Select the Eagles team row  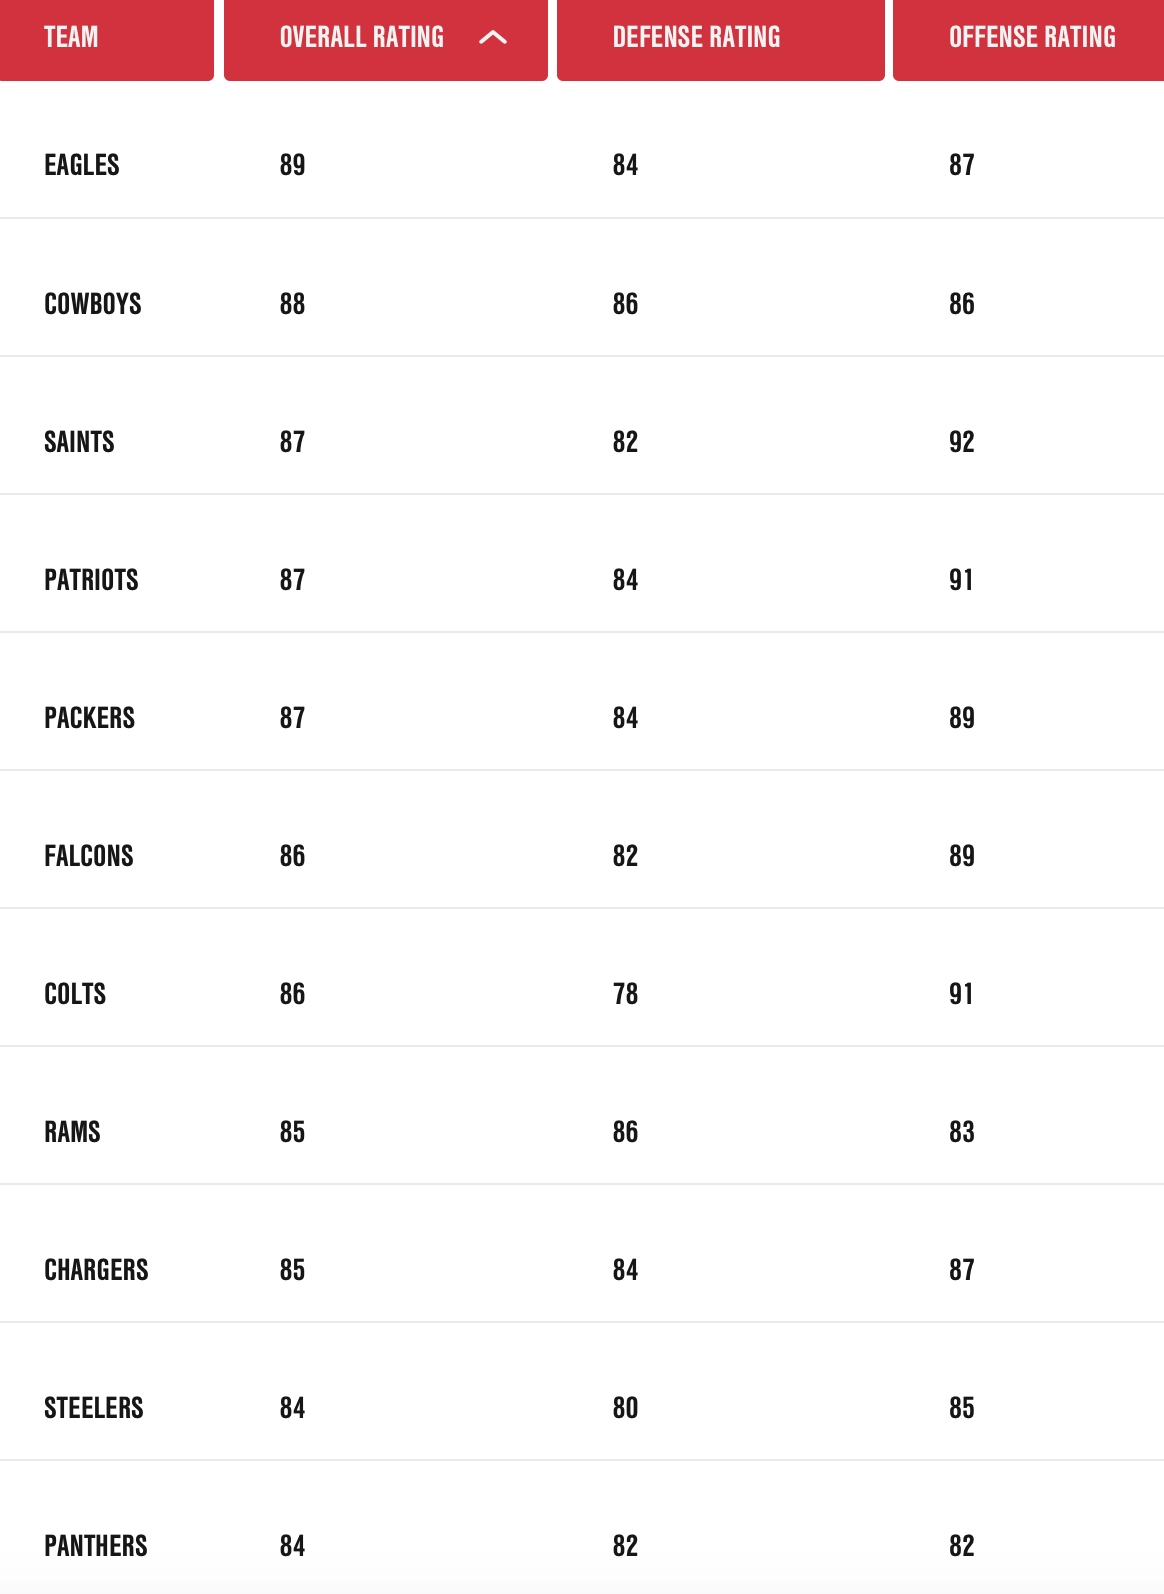[82, 165]
